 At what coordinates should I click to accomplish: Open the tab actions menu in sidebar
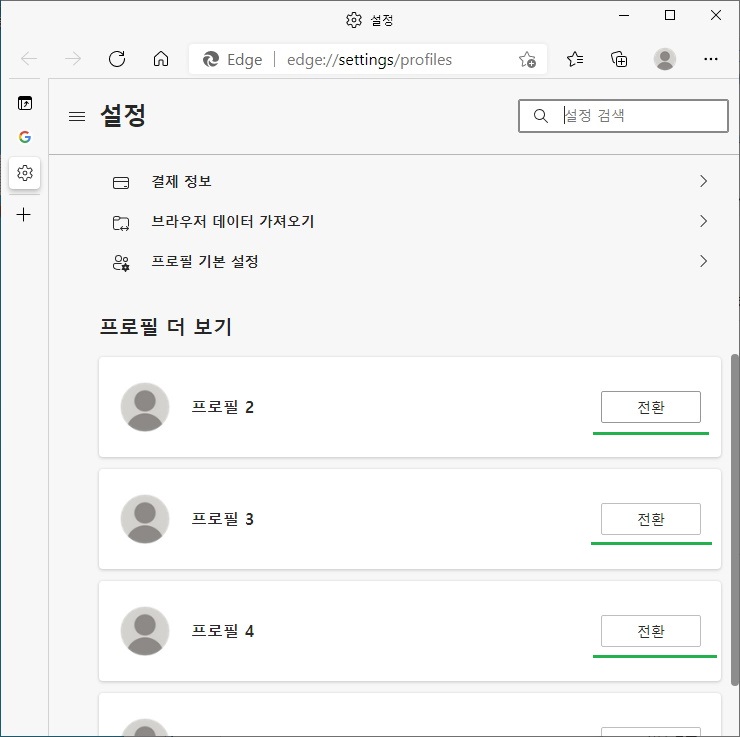pos(25,103)
